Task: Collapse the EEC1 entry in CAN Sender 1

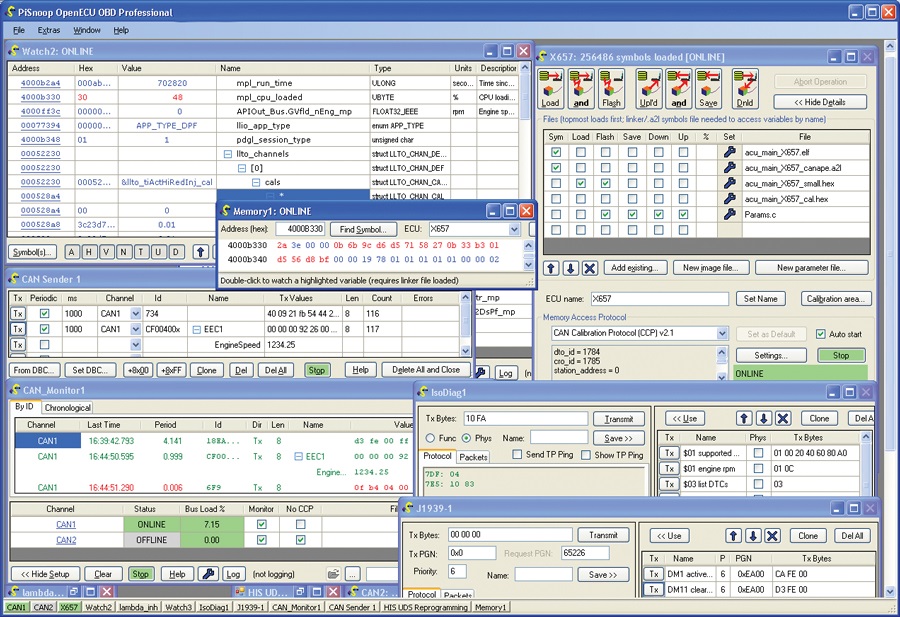Action: point(196,329)
